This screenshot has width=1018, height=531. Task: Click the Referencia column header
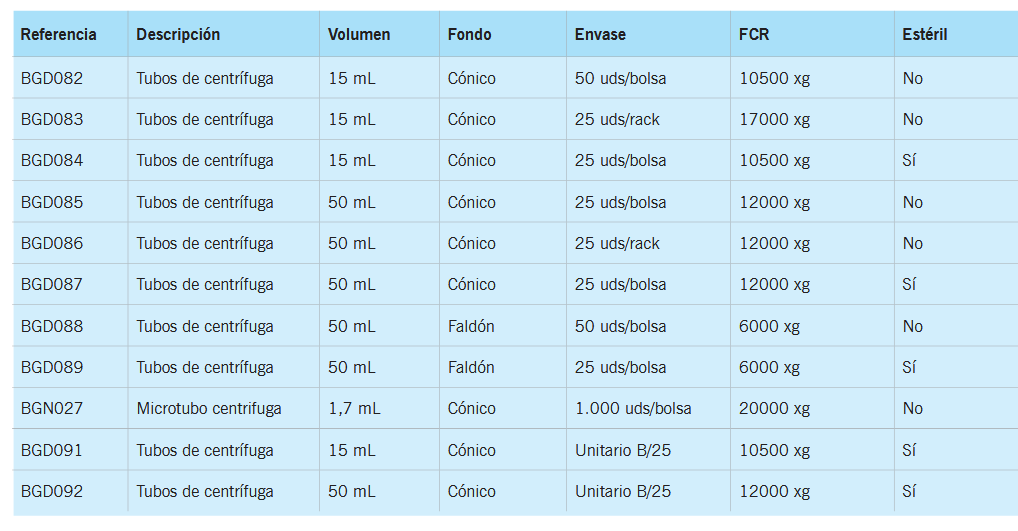coord(59,35)
